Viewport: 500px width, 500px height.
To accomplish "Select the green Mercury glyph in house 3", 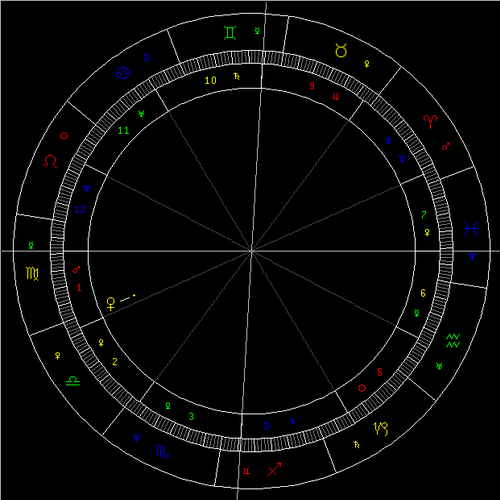I will (168, 406).
